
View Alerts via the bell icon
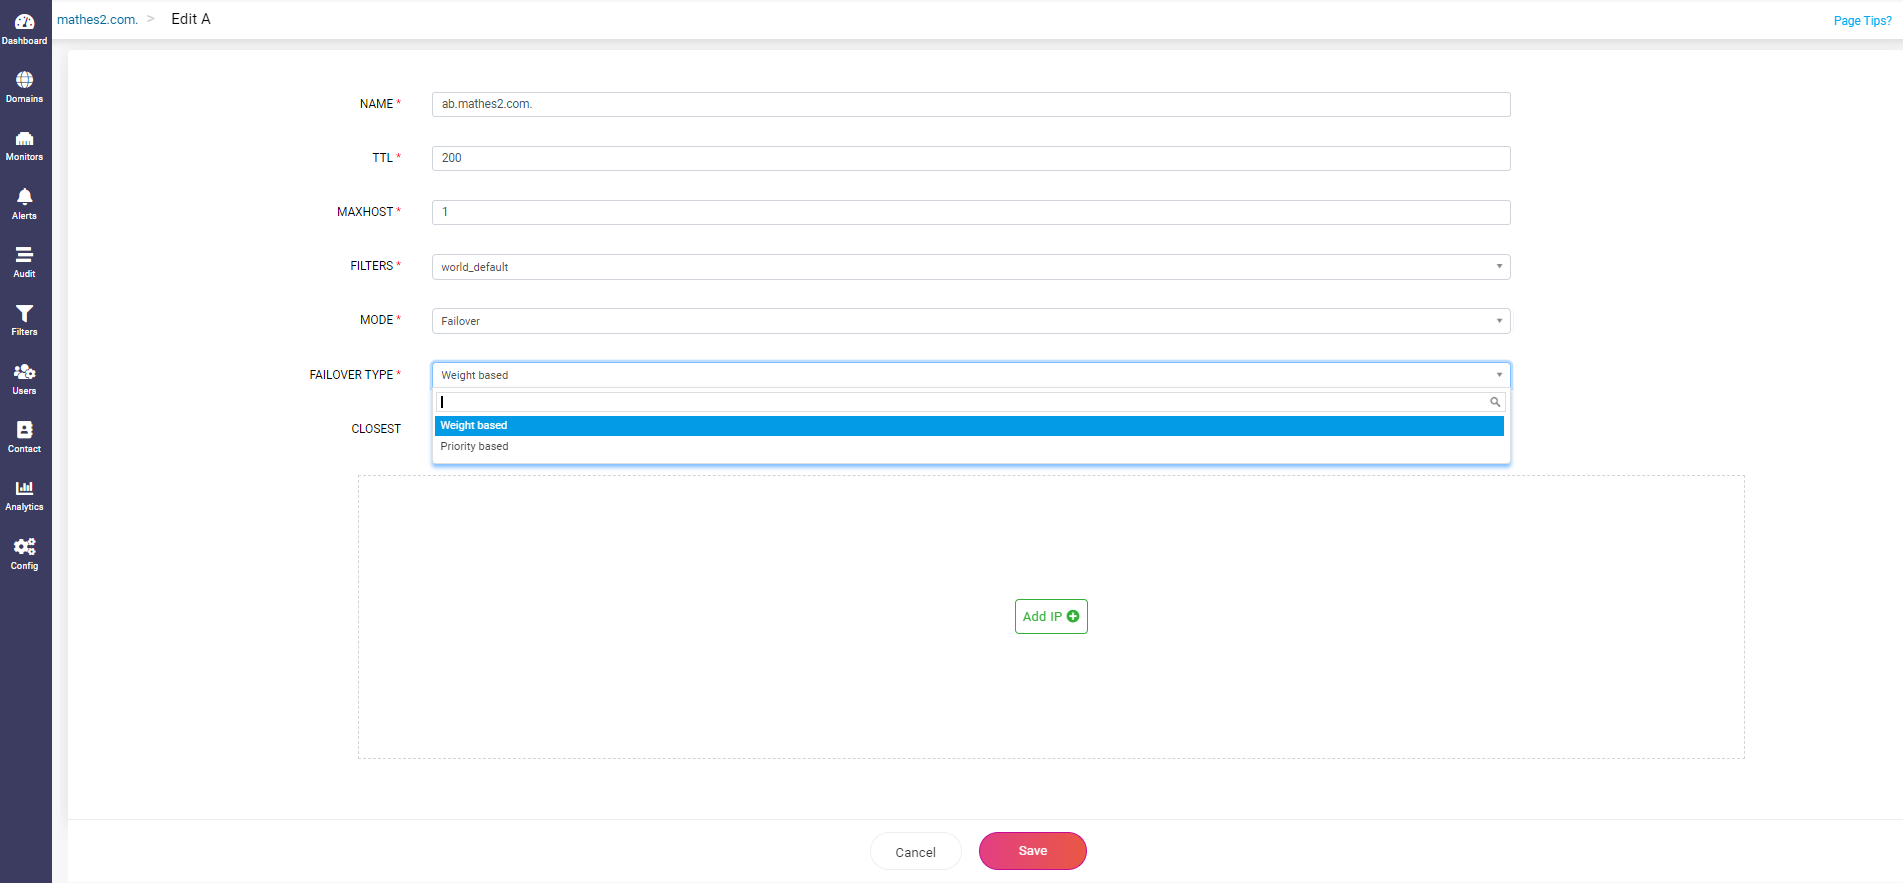(x=25, y=204)
